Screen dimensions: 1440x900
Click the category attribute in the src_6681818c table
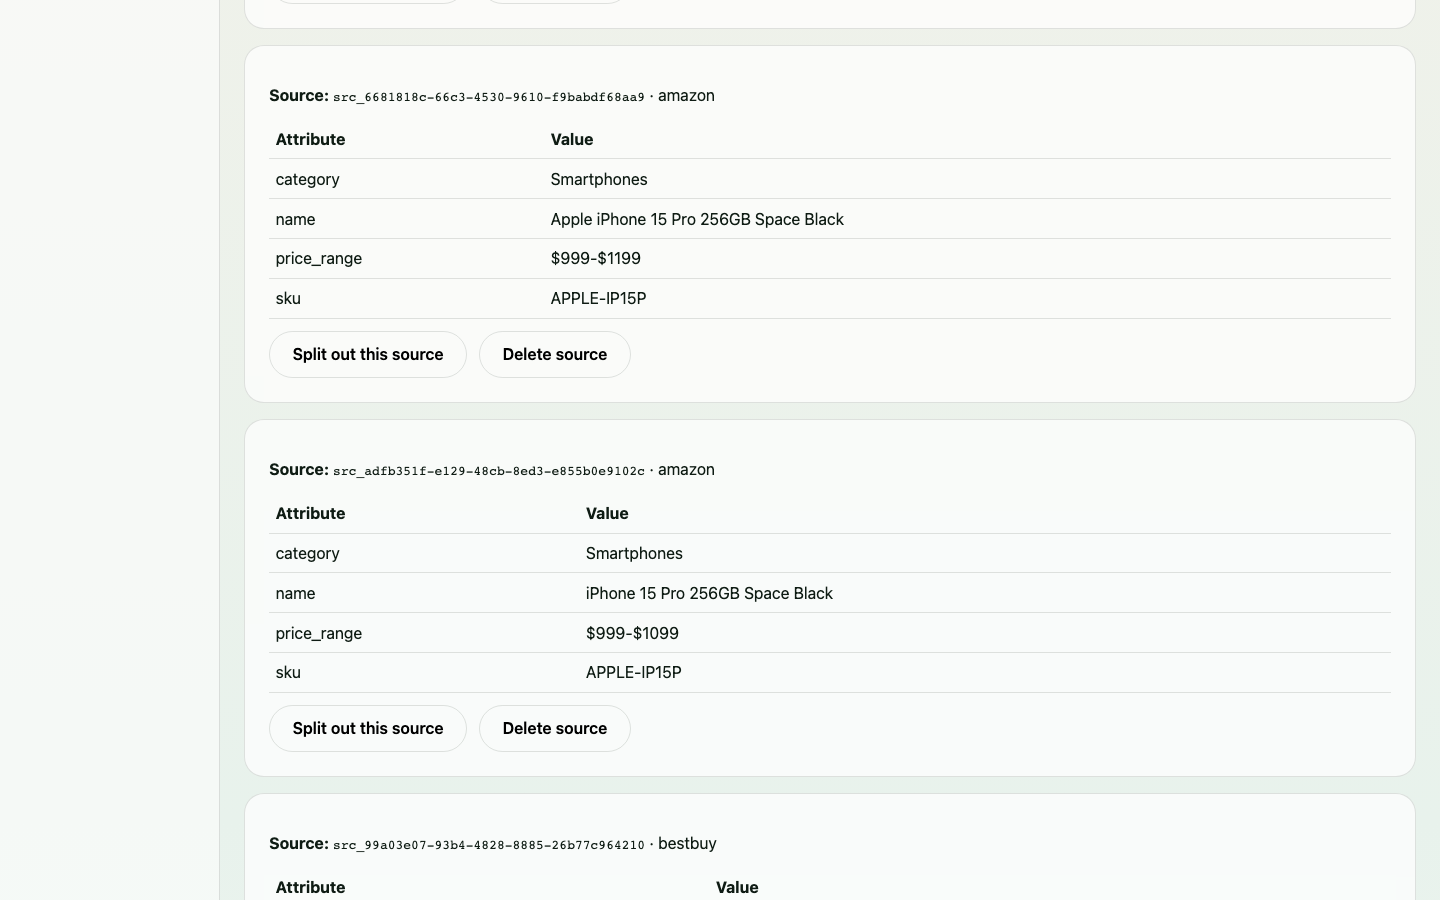click(307, 179)
